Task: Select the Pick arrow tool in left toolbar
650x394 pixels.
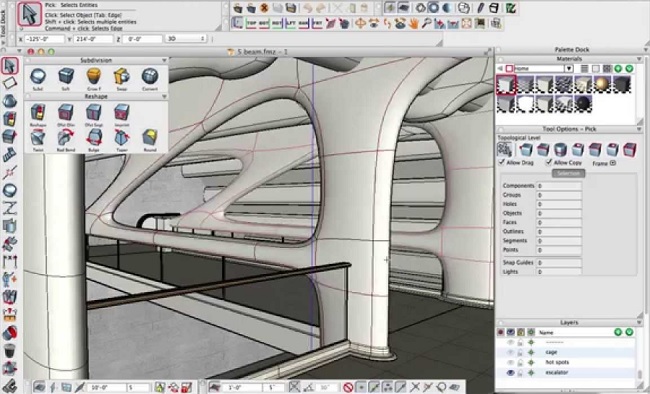Action: 10,66
